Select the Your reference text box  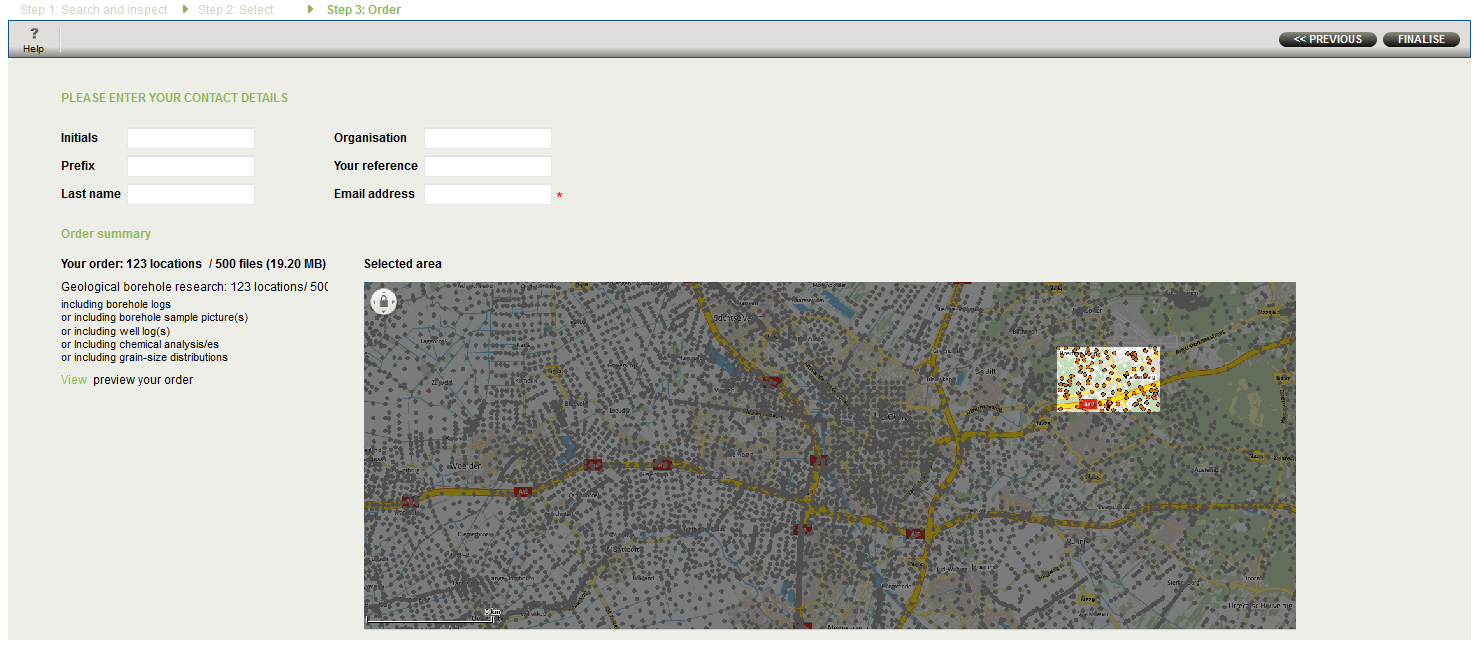click(487, 166)
